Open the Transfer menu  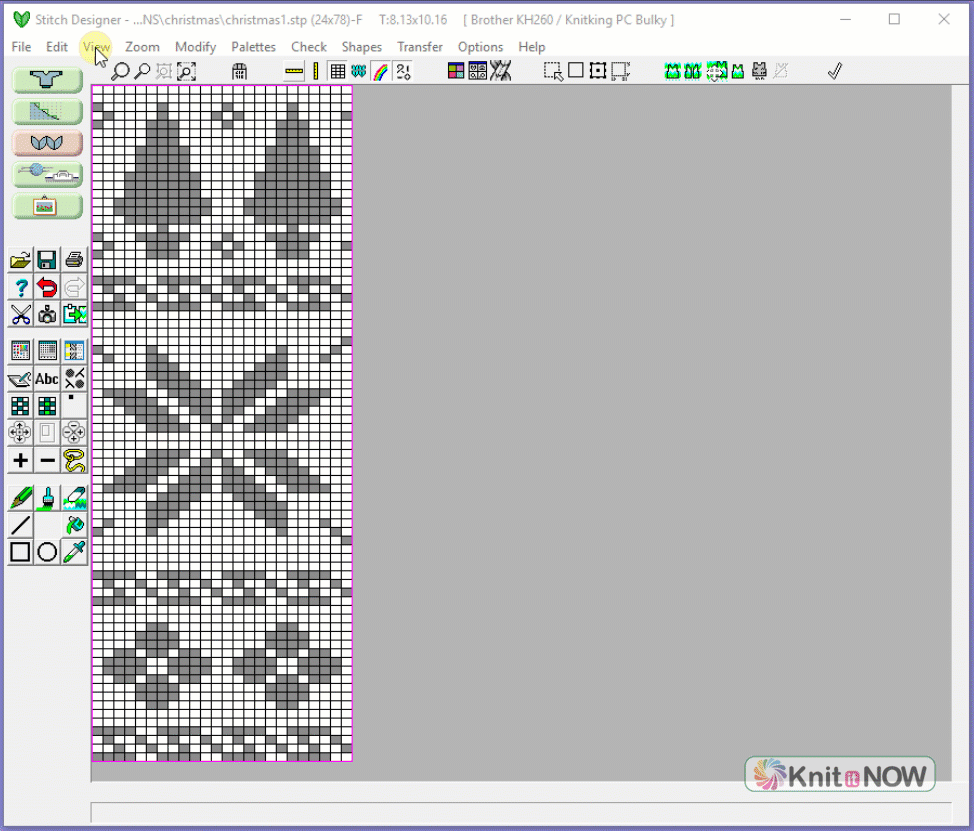tap(420, 47)
